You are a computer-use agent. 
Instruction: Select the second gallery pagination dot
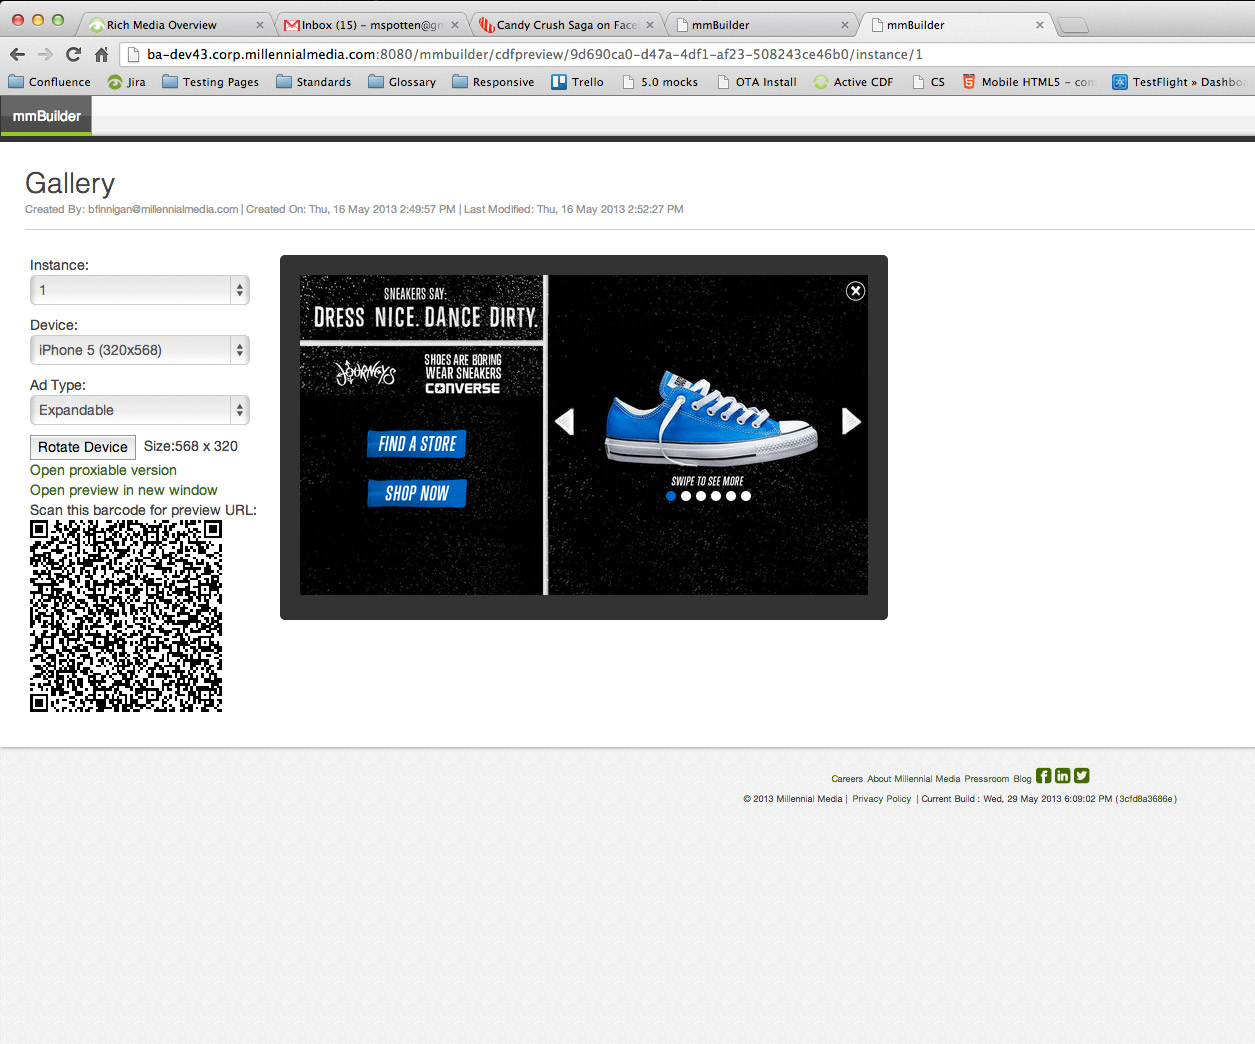686,496
